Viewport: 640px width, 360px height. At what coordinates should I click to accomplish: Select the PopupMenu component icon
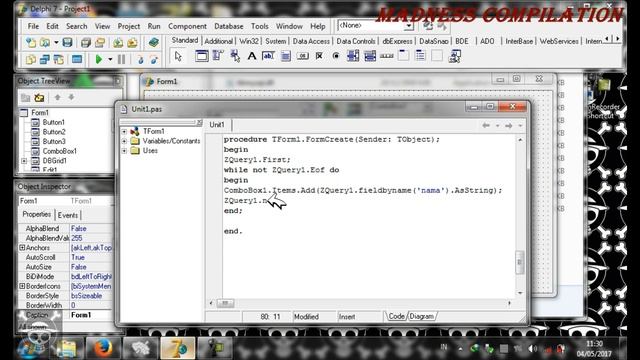(235, 56)
